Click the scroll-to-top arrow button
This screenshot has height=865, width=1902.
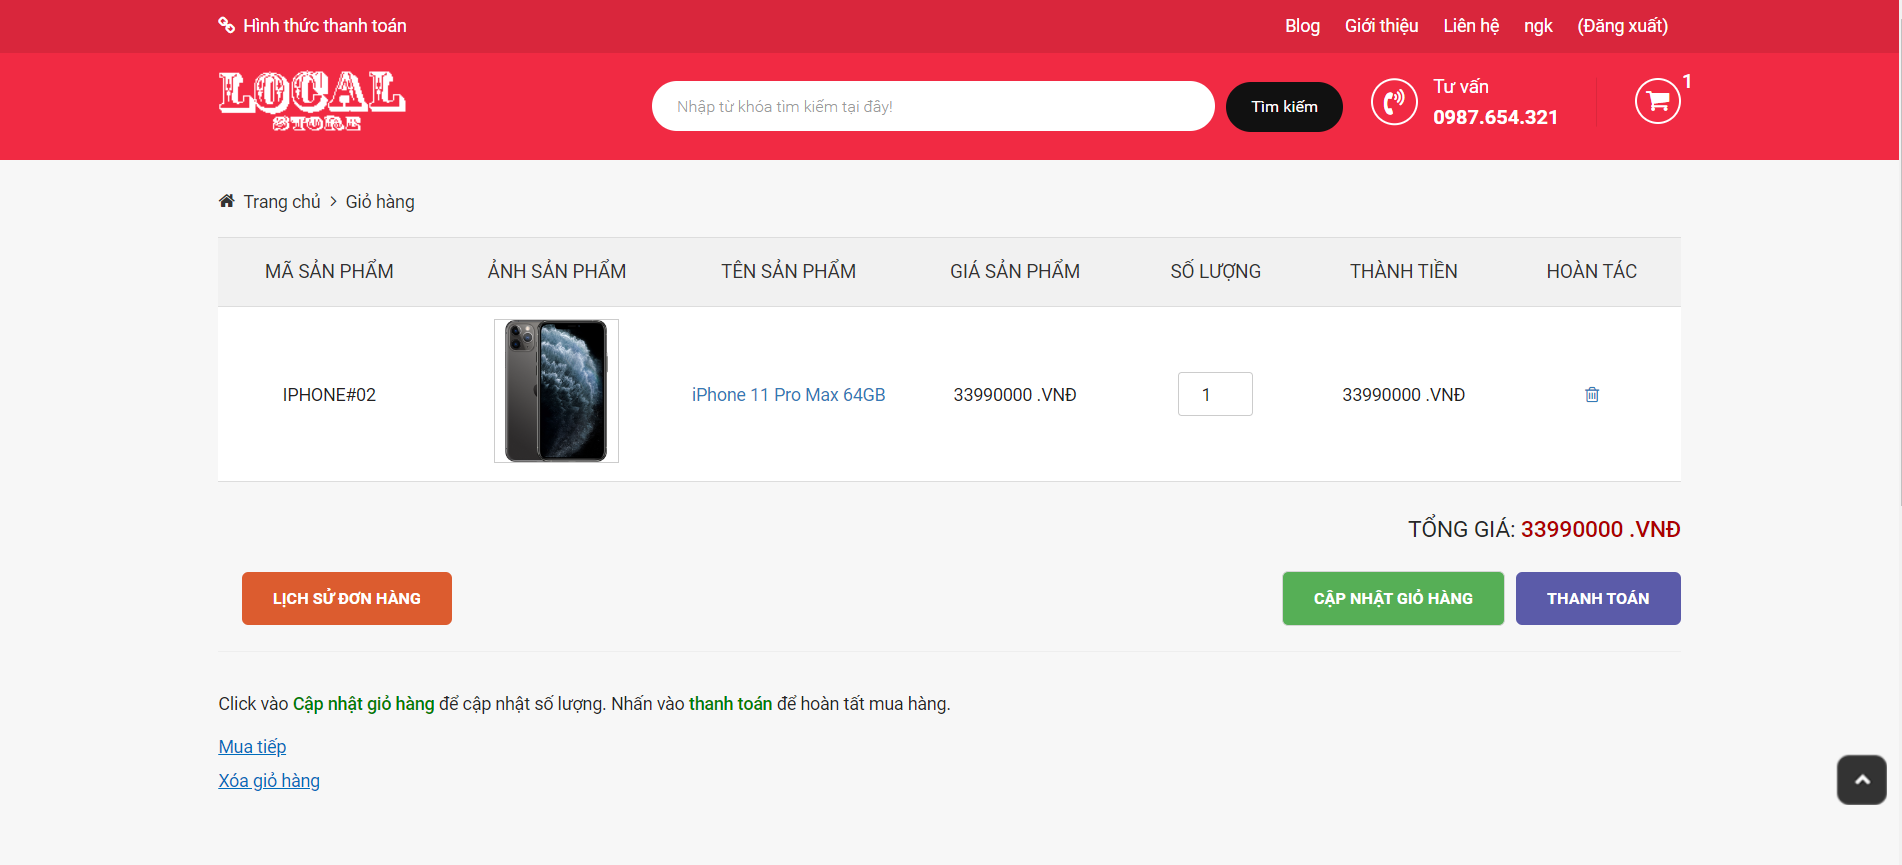[1862, 780]
